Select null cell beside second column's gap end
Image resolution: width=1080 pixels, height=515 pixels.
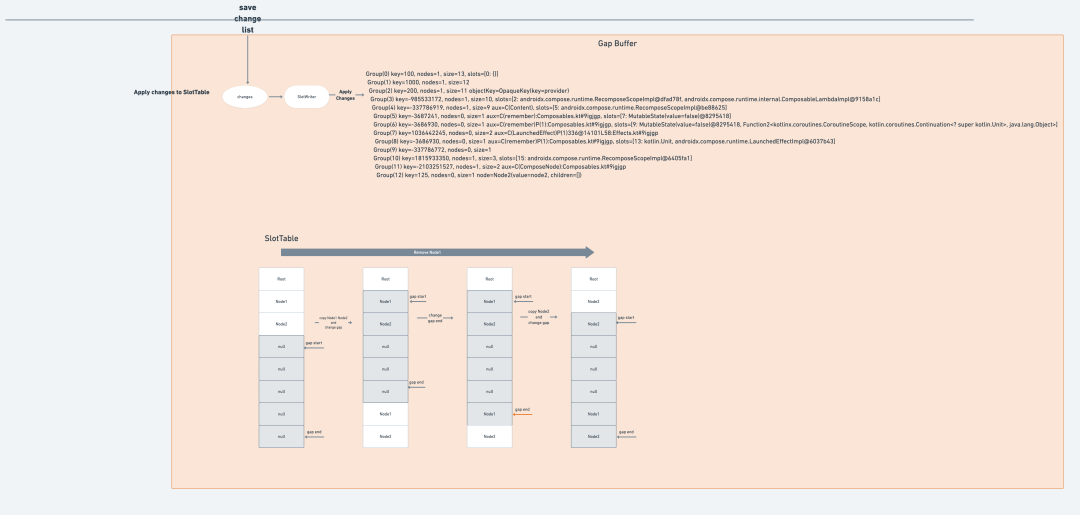tap(385, 391)
